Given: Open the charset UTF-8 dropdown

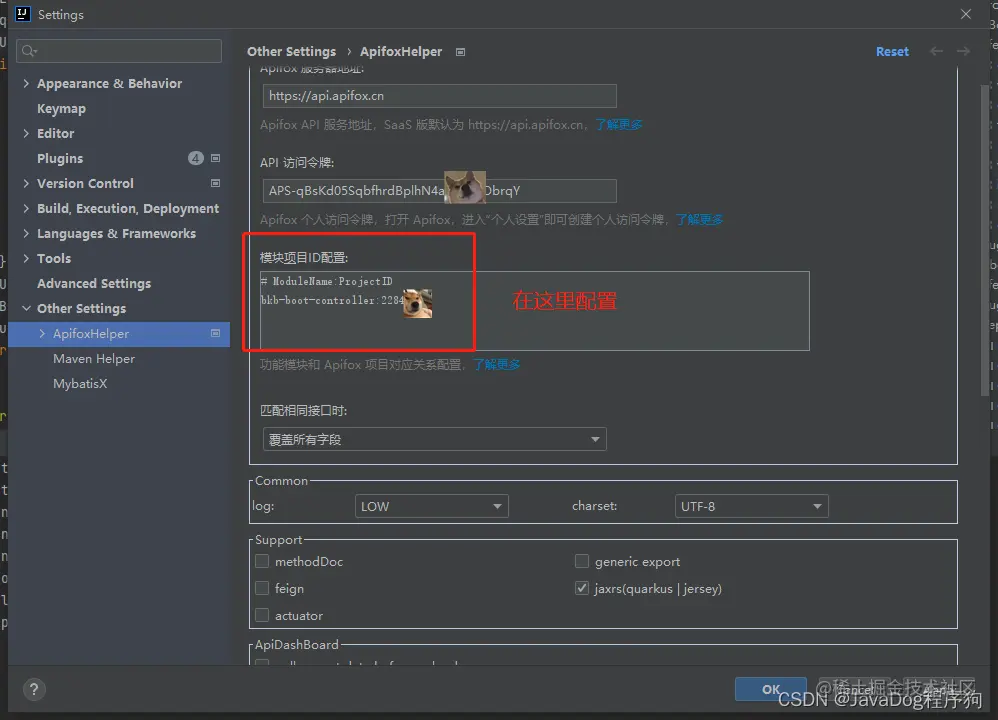Looking at the screenshot, I should coord(752,507).
